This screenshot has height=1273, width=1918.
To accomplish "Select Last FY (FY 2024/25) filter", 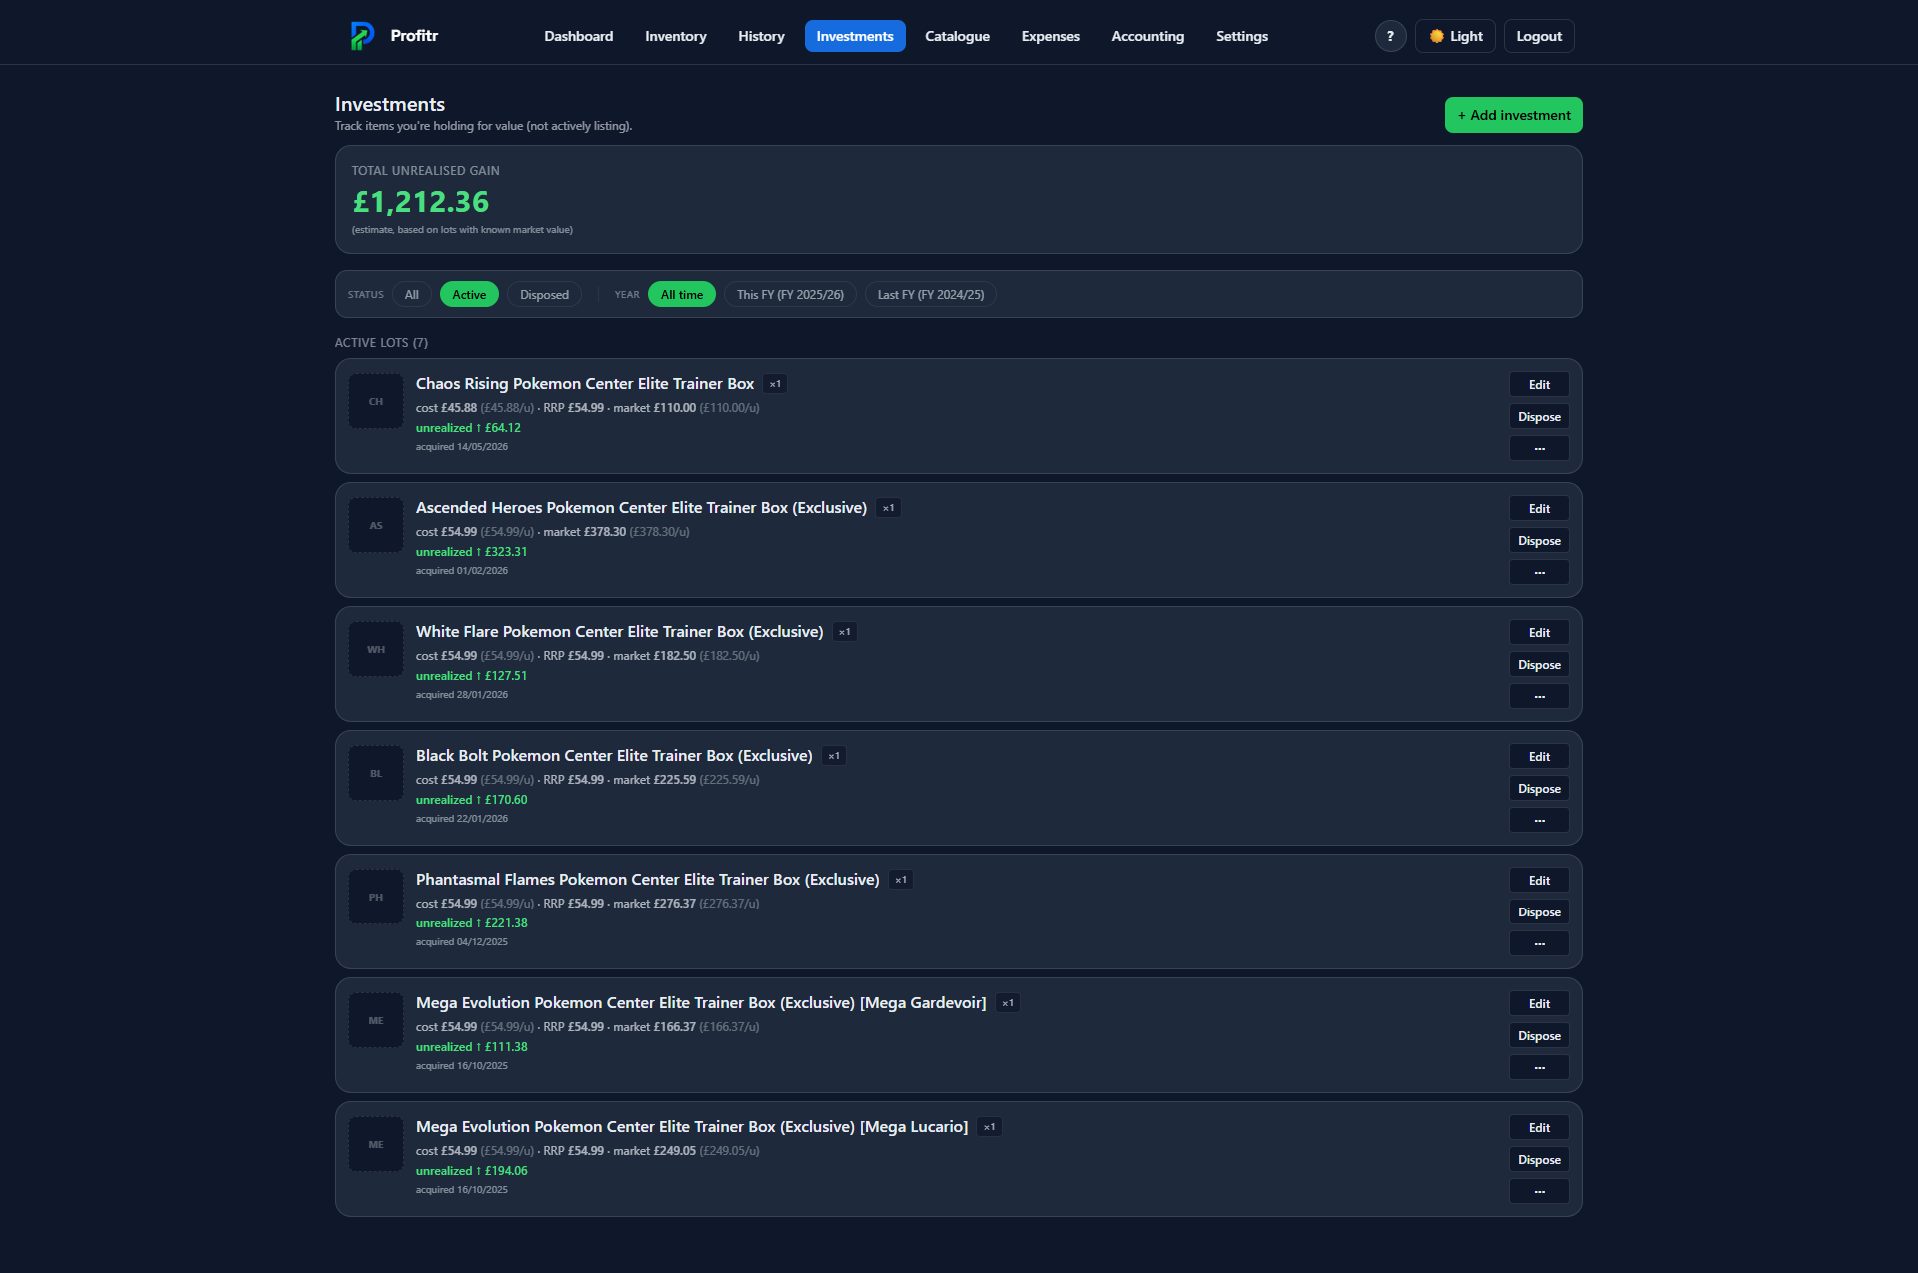I will 931,294.
